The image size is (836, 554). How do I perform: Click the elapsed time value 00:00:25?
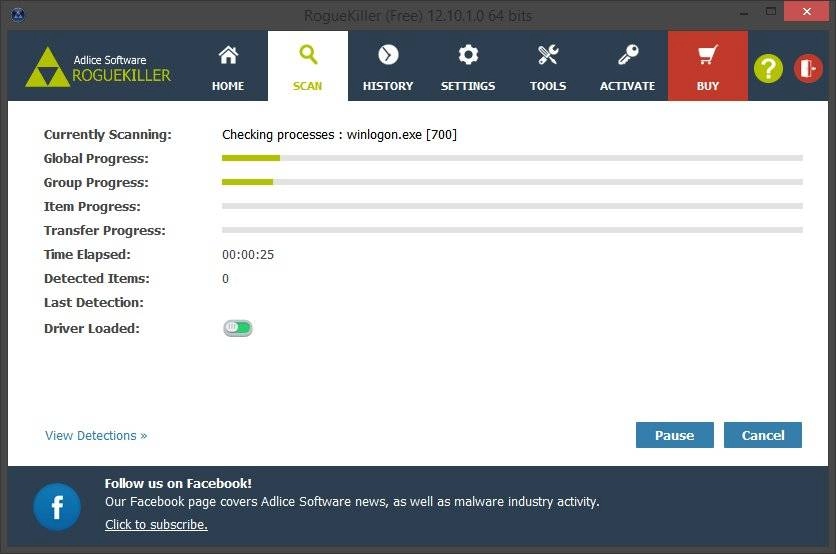(248, 255)
